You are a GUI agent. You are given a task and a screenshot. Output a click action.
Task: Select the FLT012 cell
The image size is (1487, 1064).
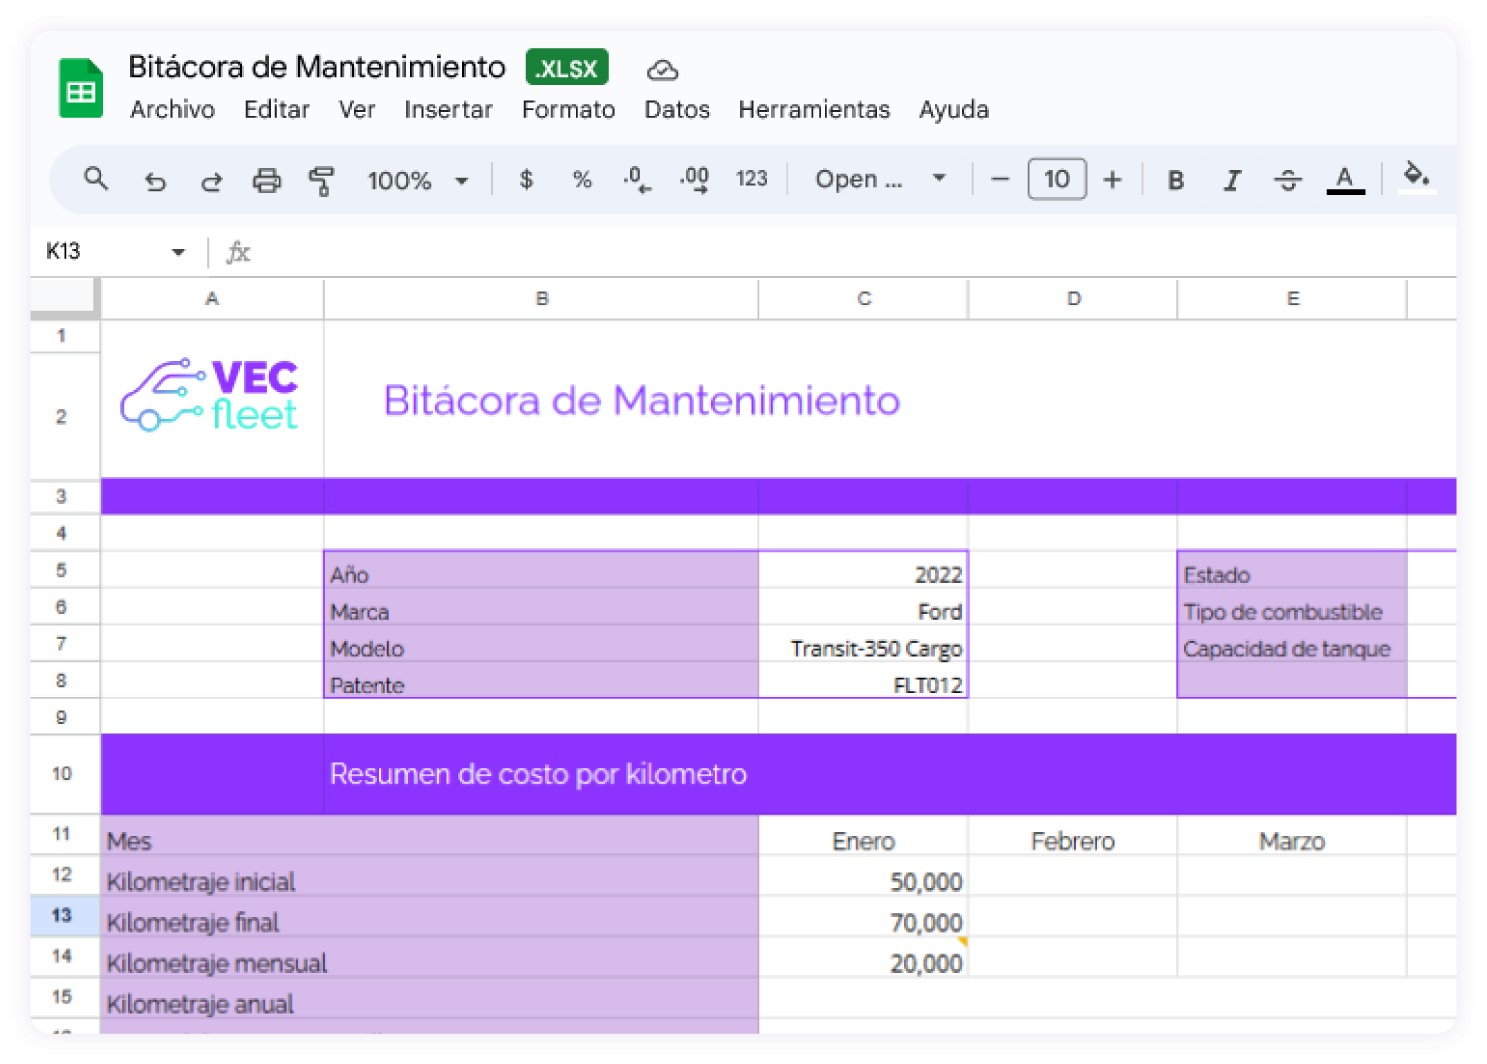[863, 680]
